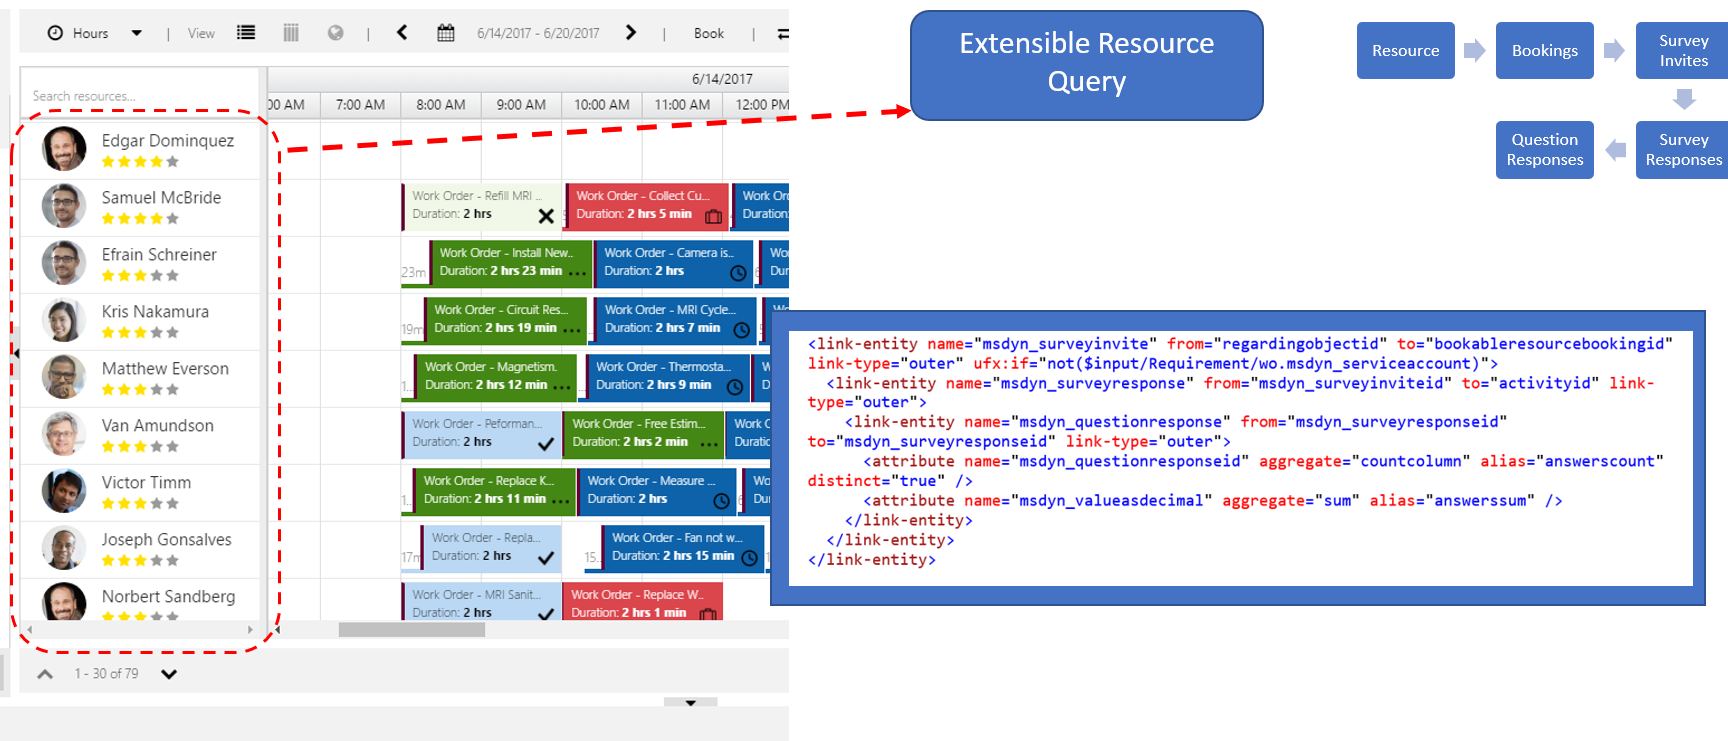Click the clock icon beside Hours
1728x741 pixels.
[56, 33]
